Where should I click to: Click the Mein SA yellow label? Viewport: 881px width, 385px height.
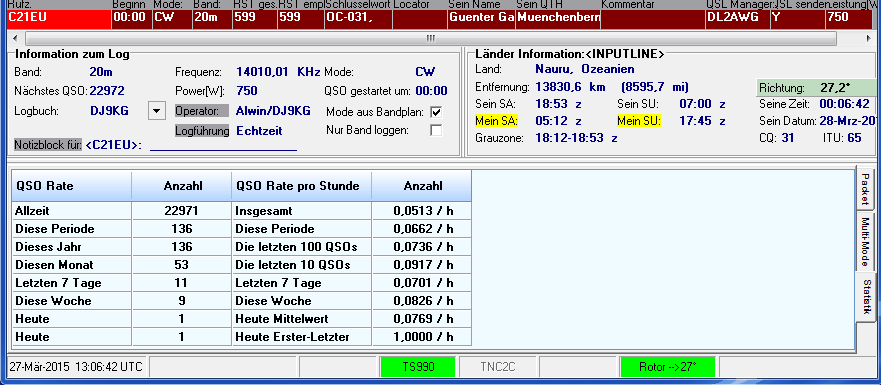[x=496, y=121]
